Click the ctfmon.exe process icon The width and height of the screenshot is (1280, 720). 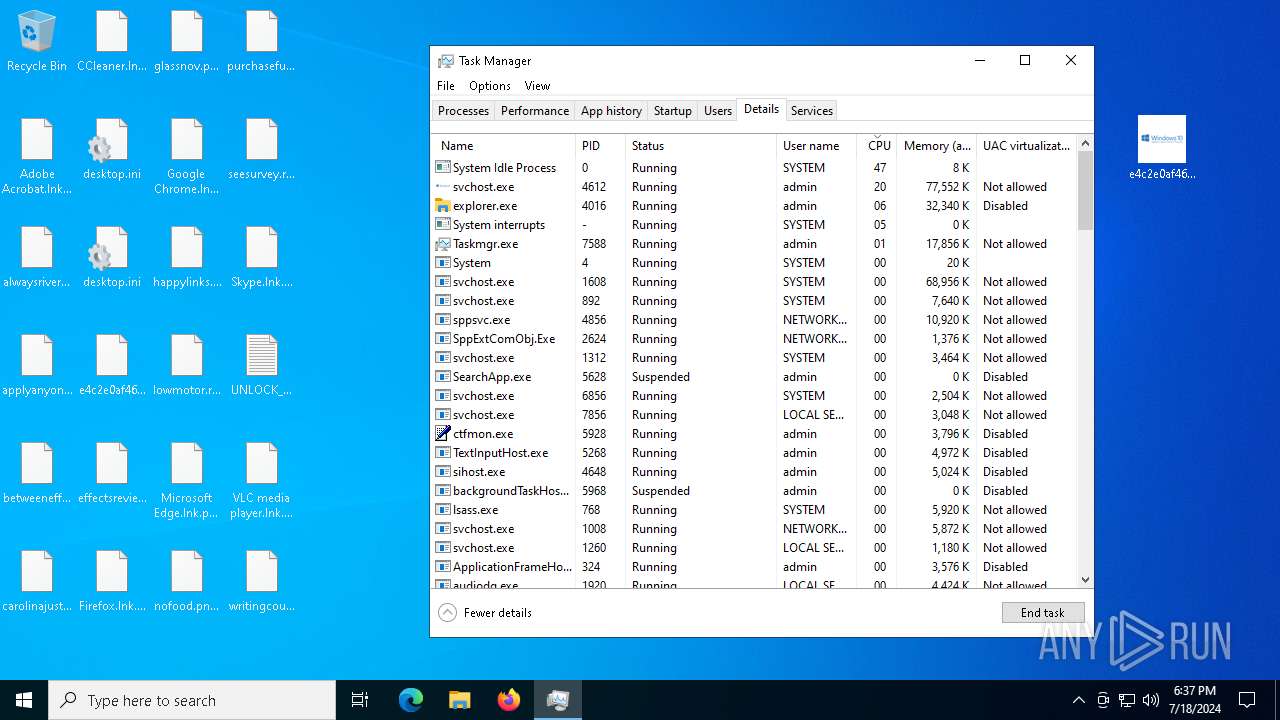(x=444, y=434)
